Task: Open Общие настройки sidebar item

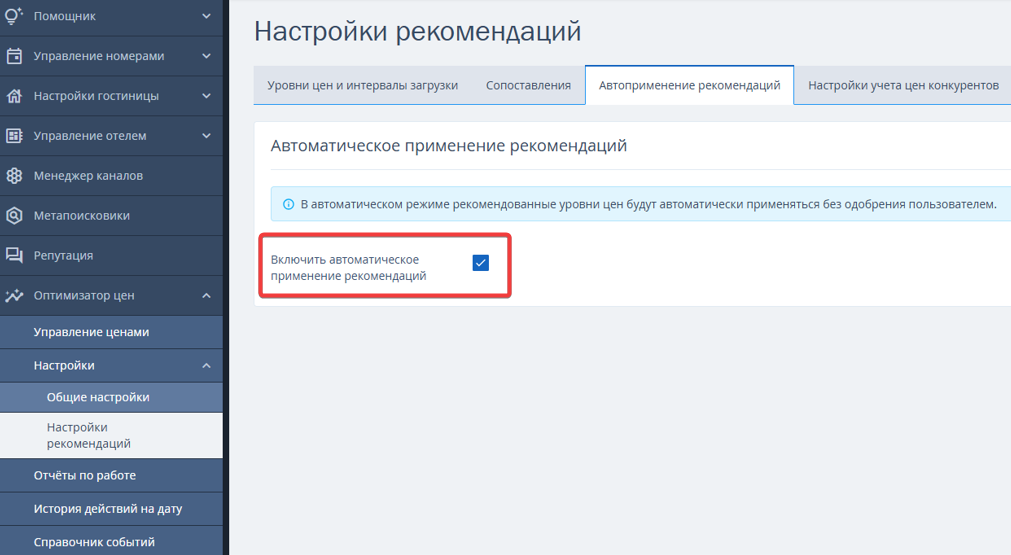Action: point(112,398)
